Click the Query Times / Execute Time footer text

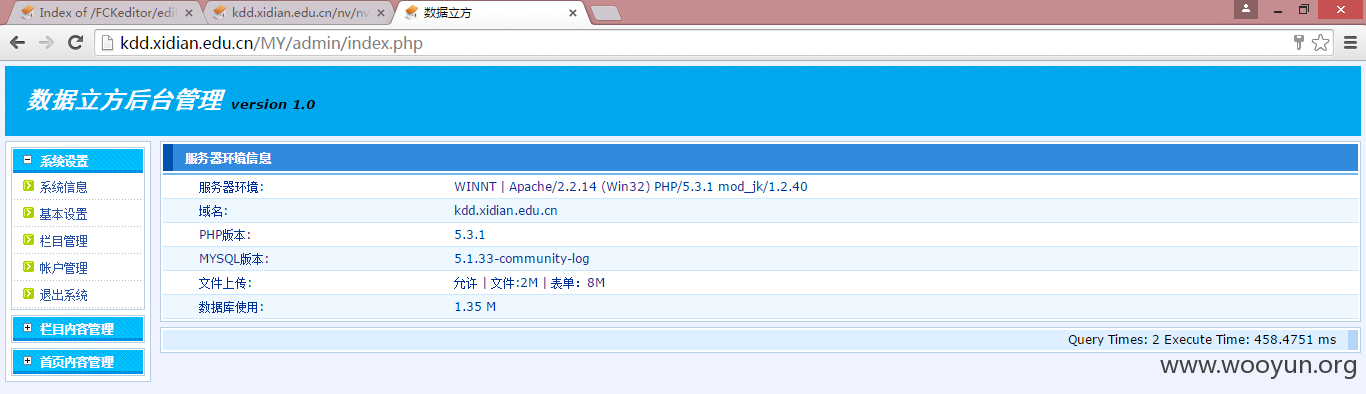pyautogui.click(x=1202, y=340)
